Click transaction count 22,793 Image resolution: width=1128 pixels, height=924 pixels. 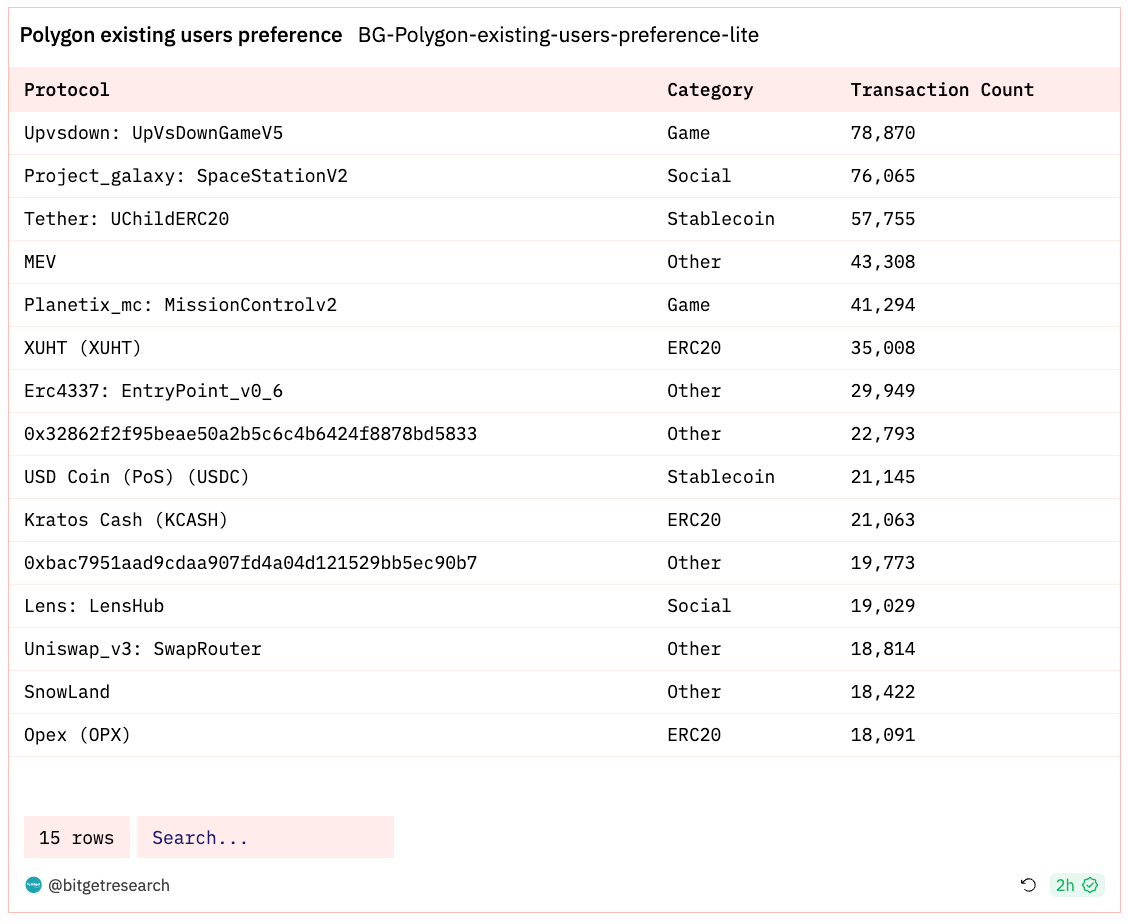click(883, 434)
